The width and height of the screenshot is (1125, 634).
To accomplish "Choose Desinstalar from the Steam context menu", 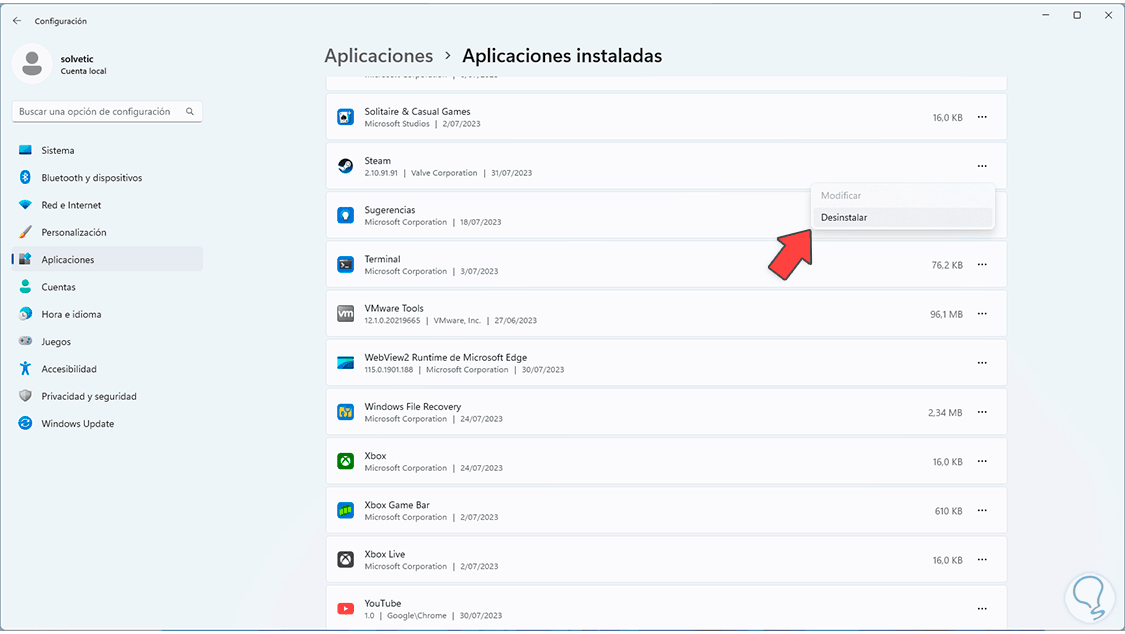I will [903, 217].
